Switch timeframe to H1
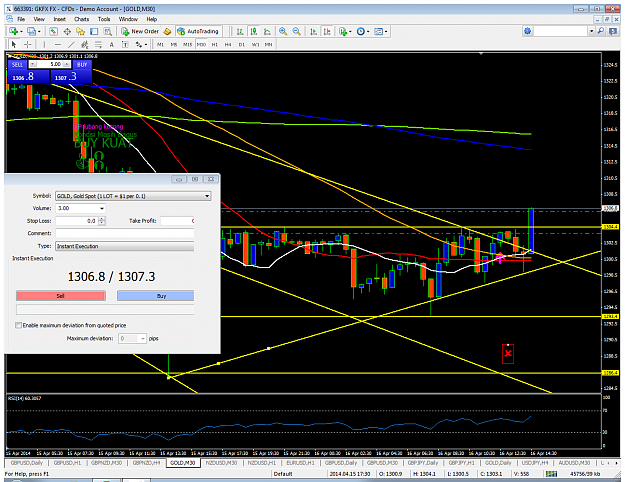The width and height of the screenshot is (625, 482). point(214,45)
